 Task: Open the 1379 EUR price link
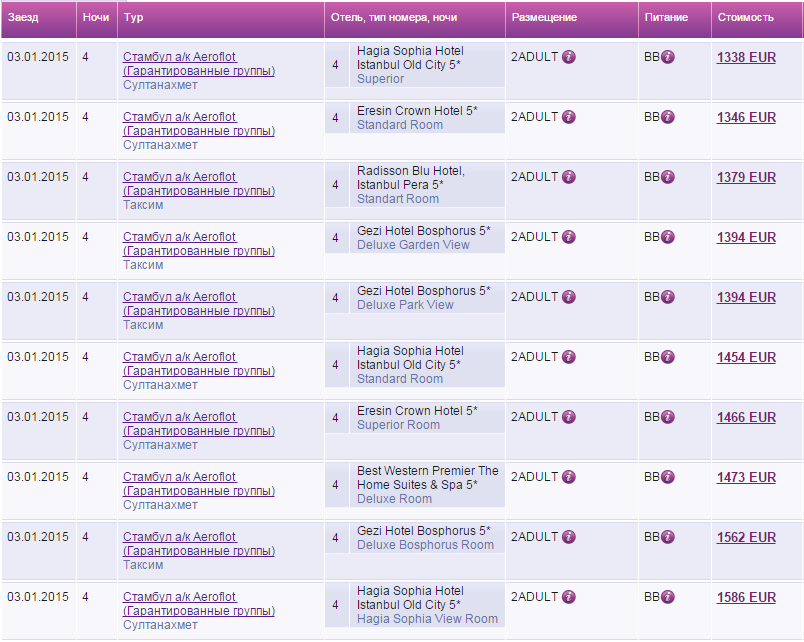[746, 178]
